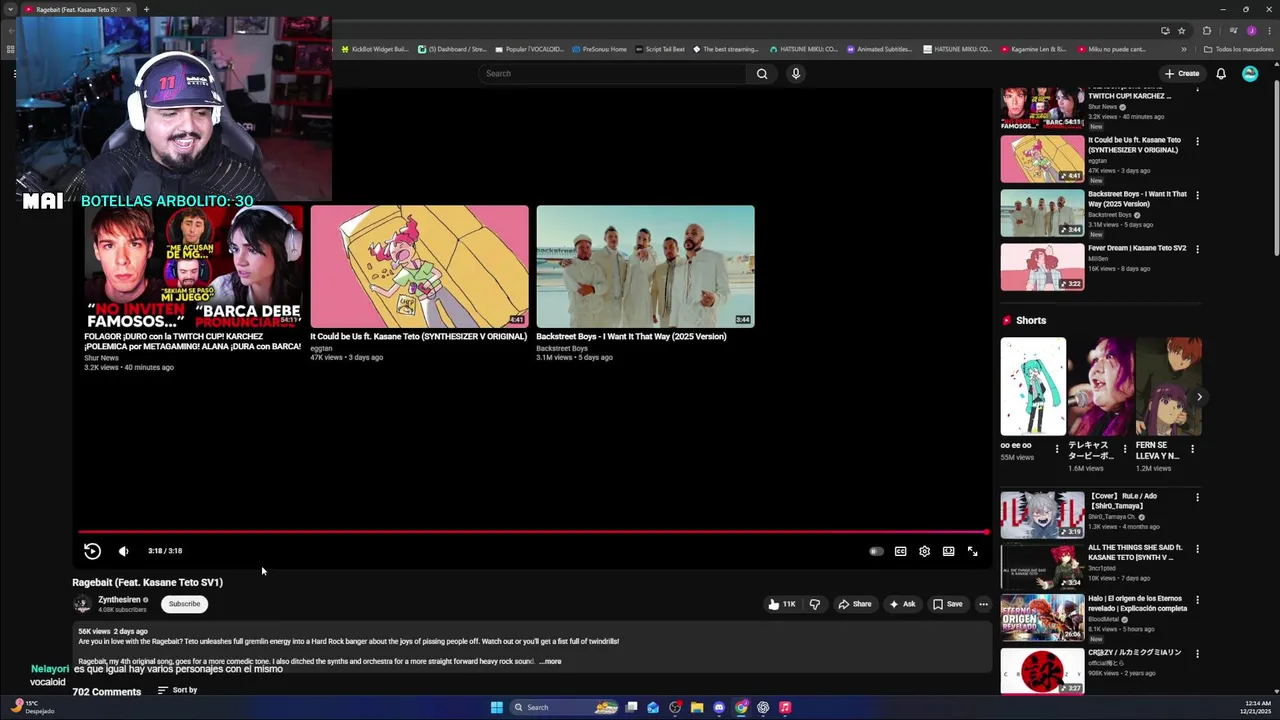Image resolution: width=1280 pixels, height=720 pixels.
Task: Open more actions menu under the video
Action: pos(983,604)
